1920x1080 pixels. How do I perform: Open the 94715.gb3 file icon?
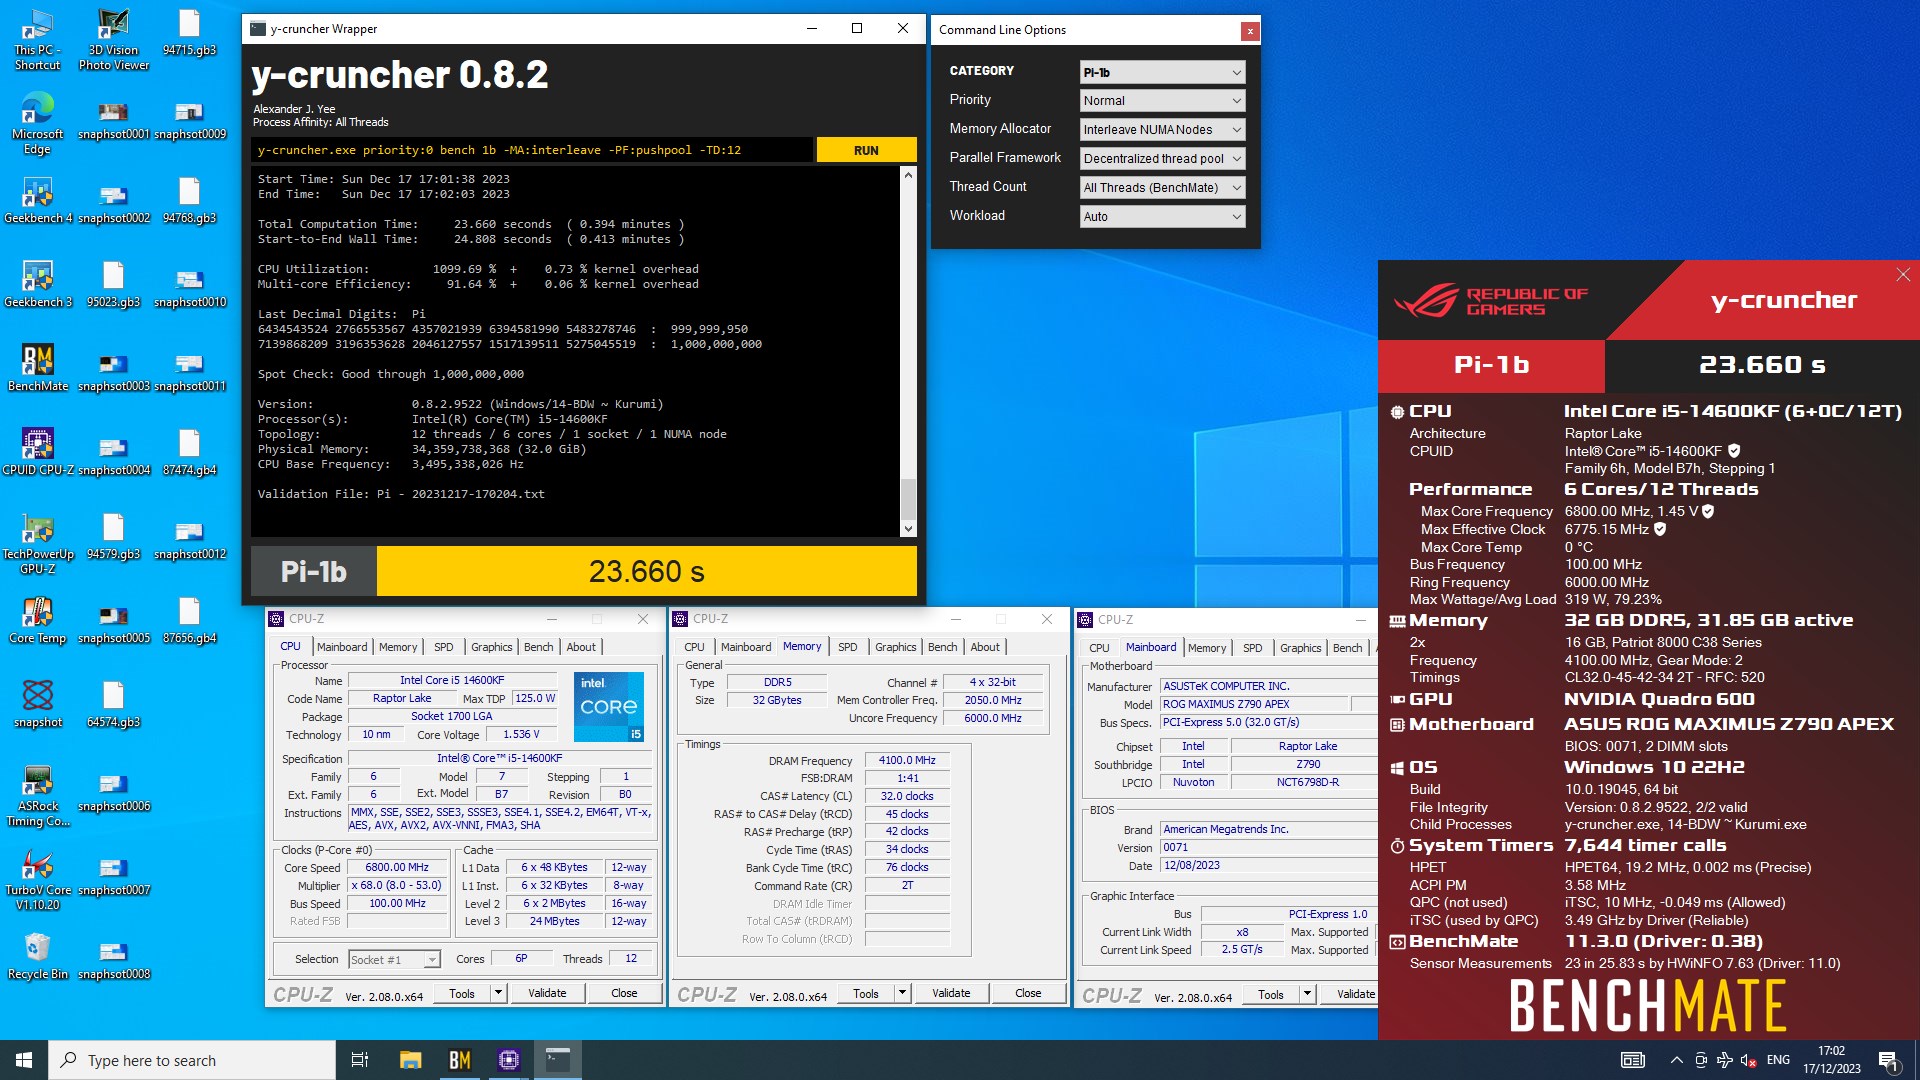(x=189, y=33)
